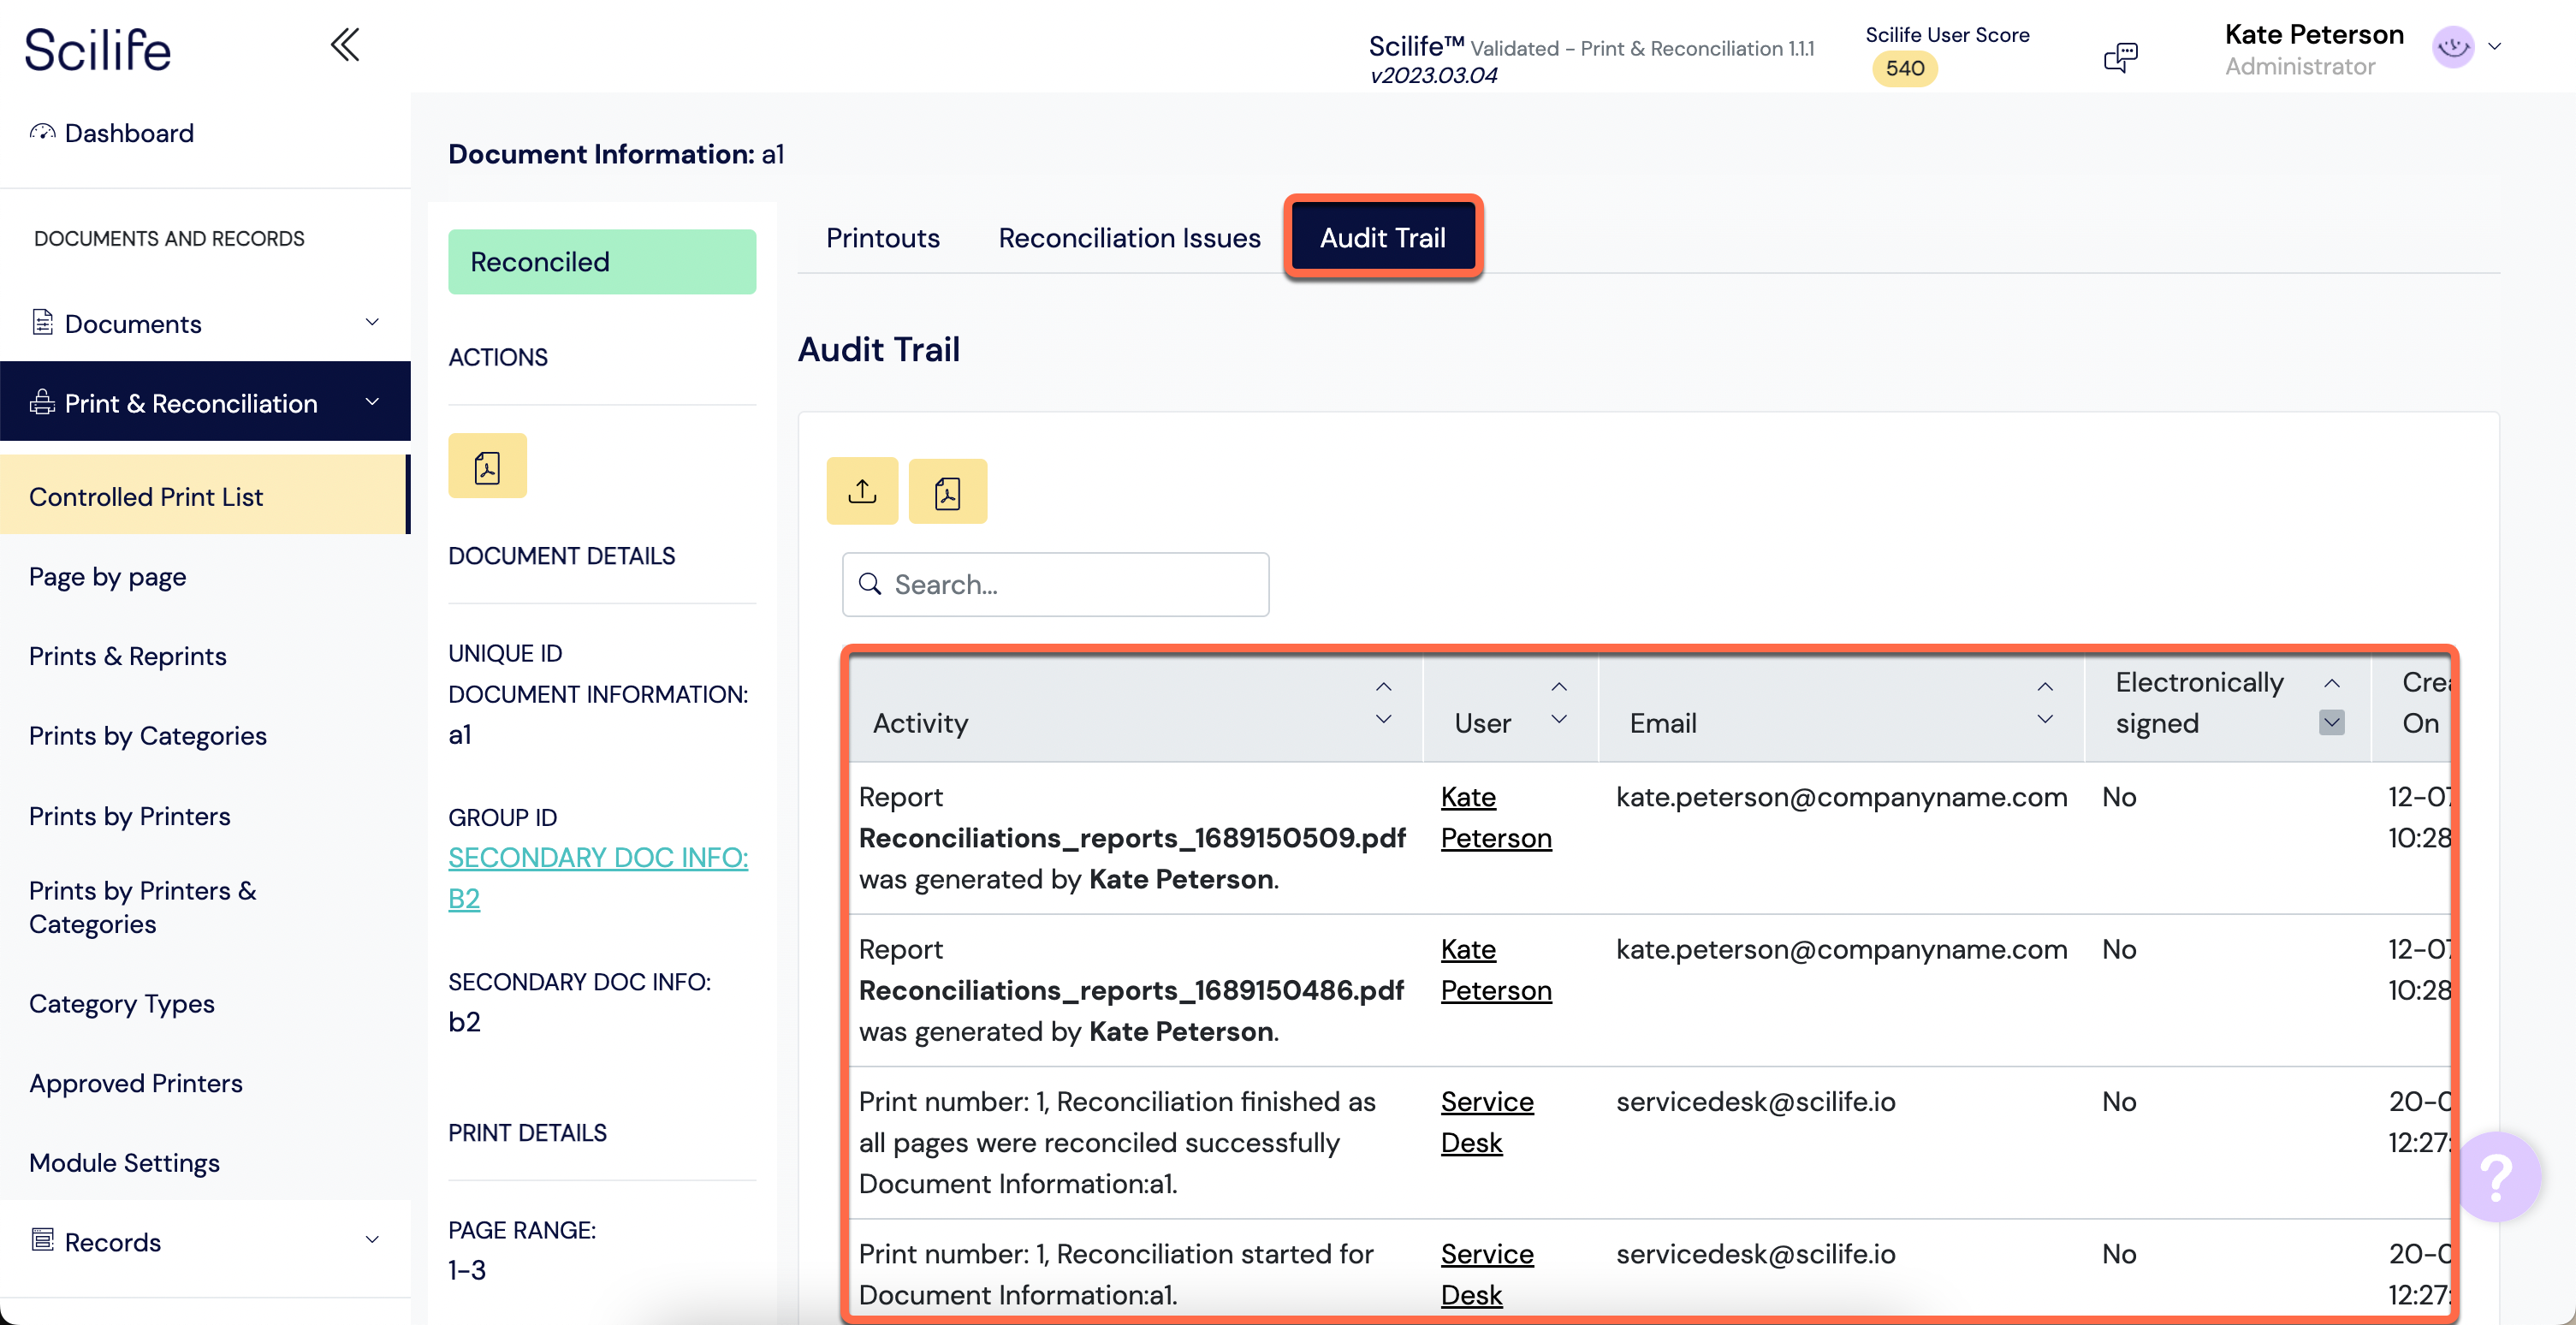Click Reconciliations_reports_1689150509.pdf activity text
The width and height of the screenshot is (2576, 1325).
pyautogui.click(x=1132, y=837)
